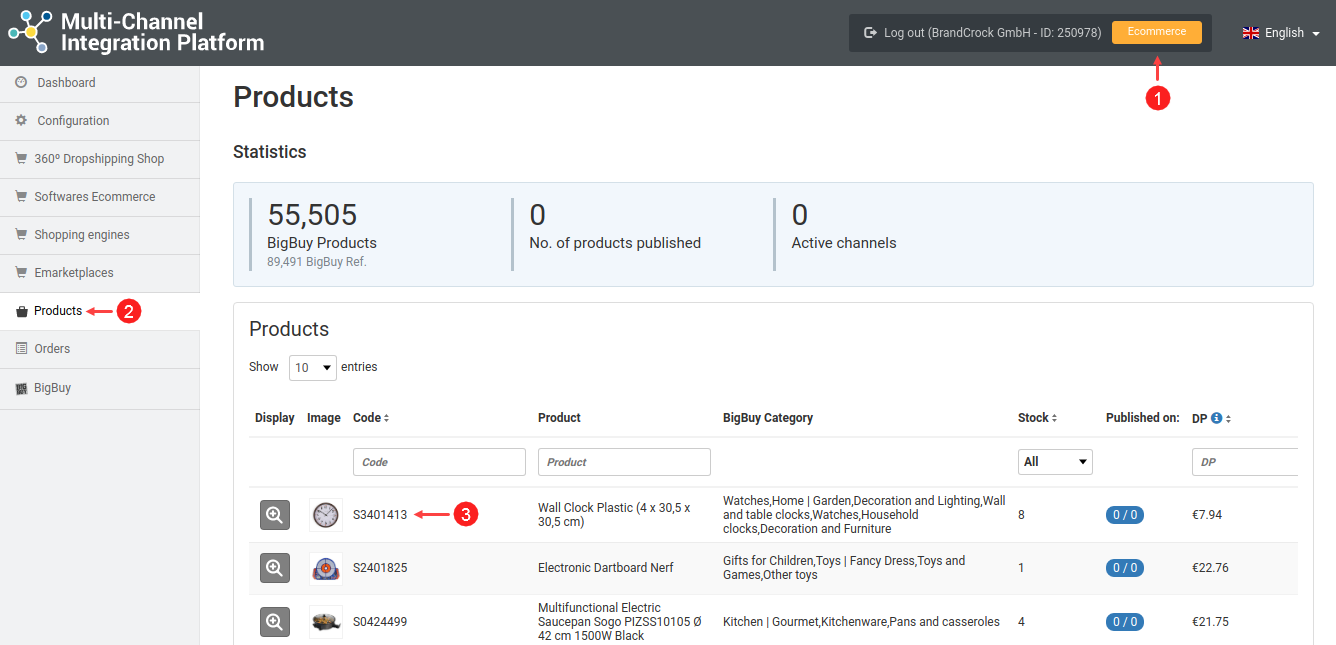Screen dimensions: 1336x645
Task: Open Dashboard in the sidebar
Action: point(66,83)
